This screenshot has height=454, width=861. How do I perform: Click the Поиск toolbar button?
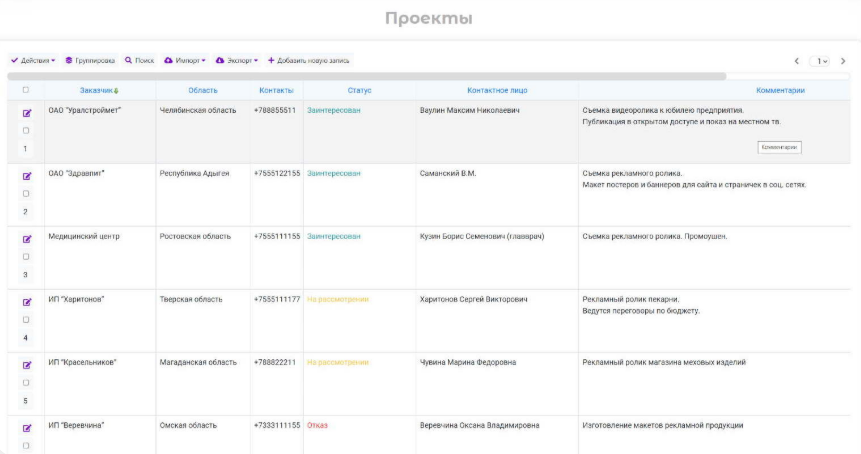click(139, 60)
